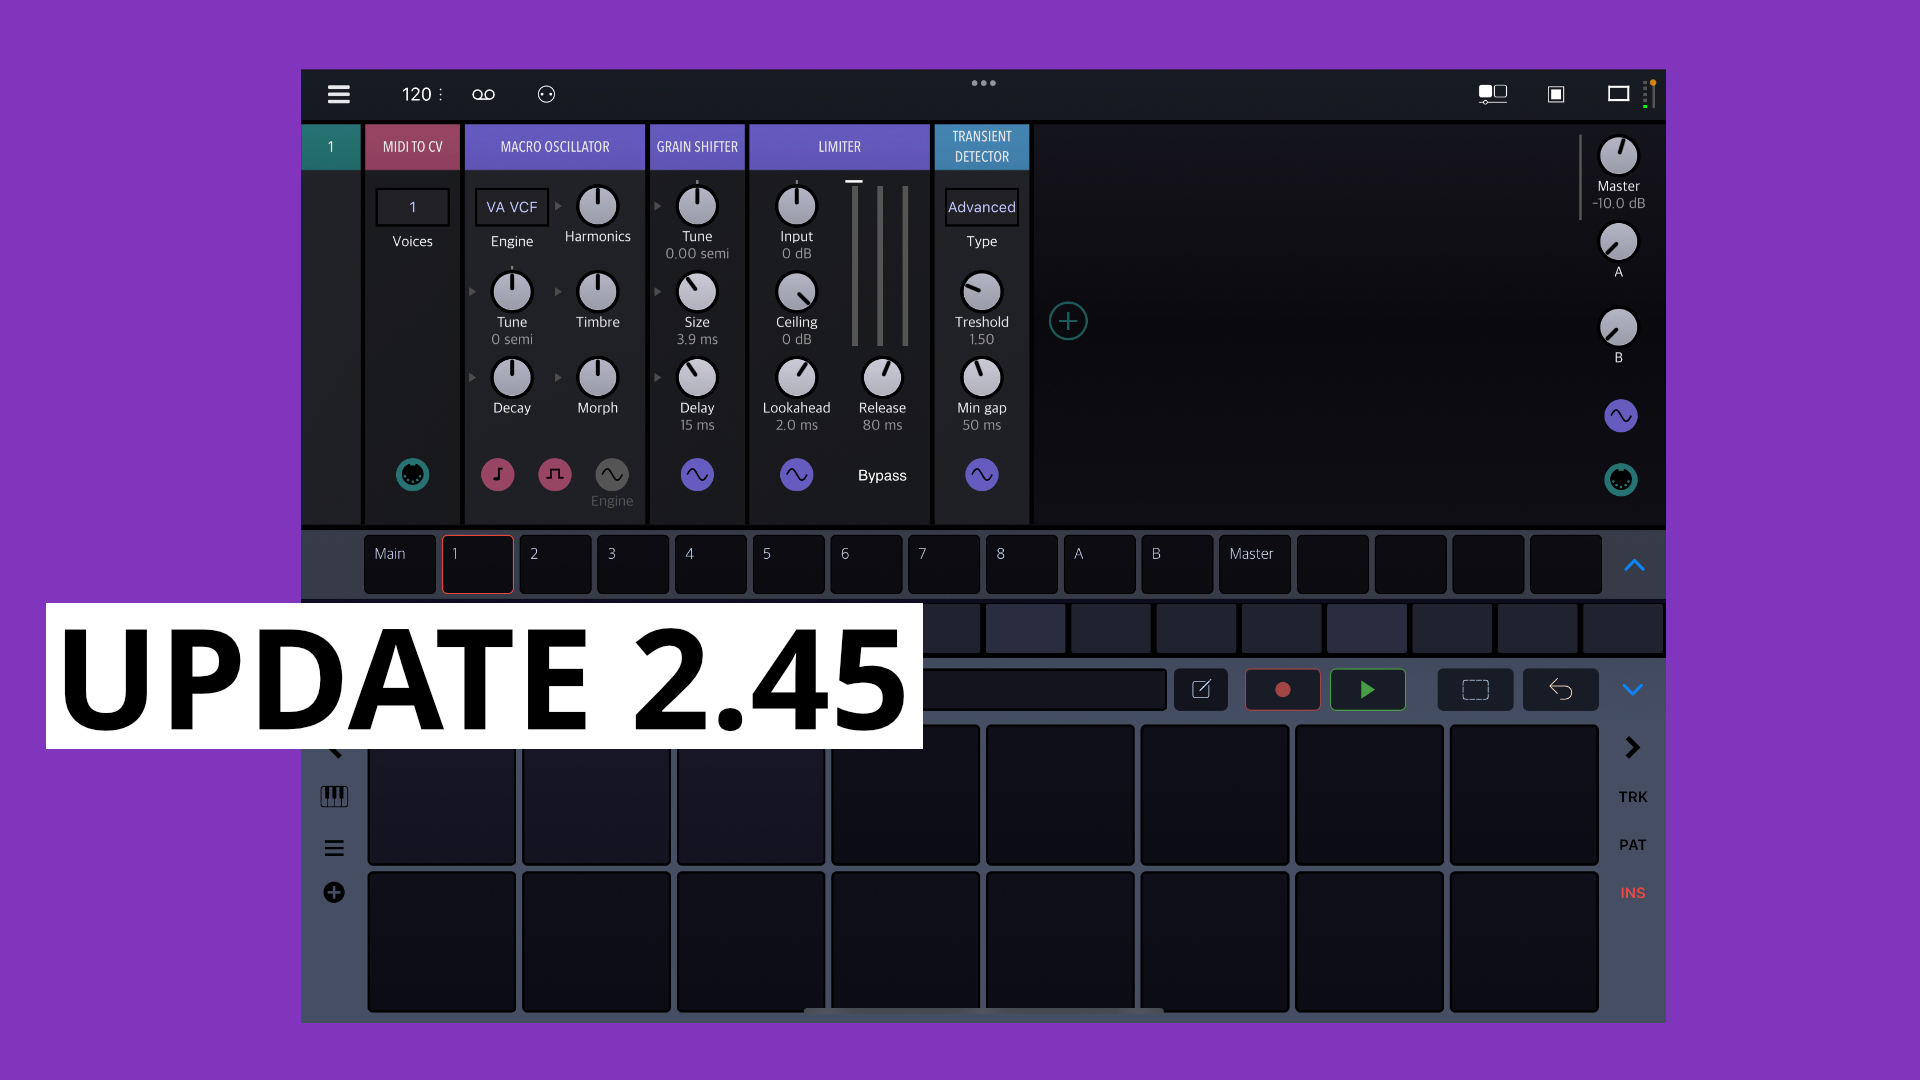Open the Advanced type selector
The height and width of the screenshot is (1080, 1920).
(981, 207)
